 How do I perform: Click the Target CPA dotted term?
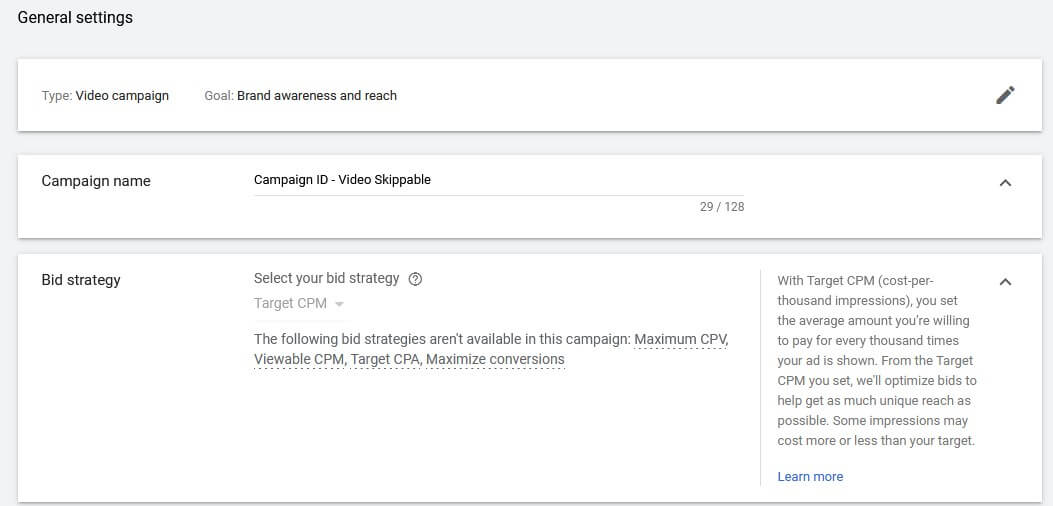385,359
